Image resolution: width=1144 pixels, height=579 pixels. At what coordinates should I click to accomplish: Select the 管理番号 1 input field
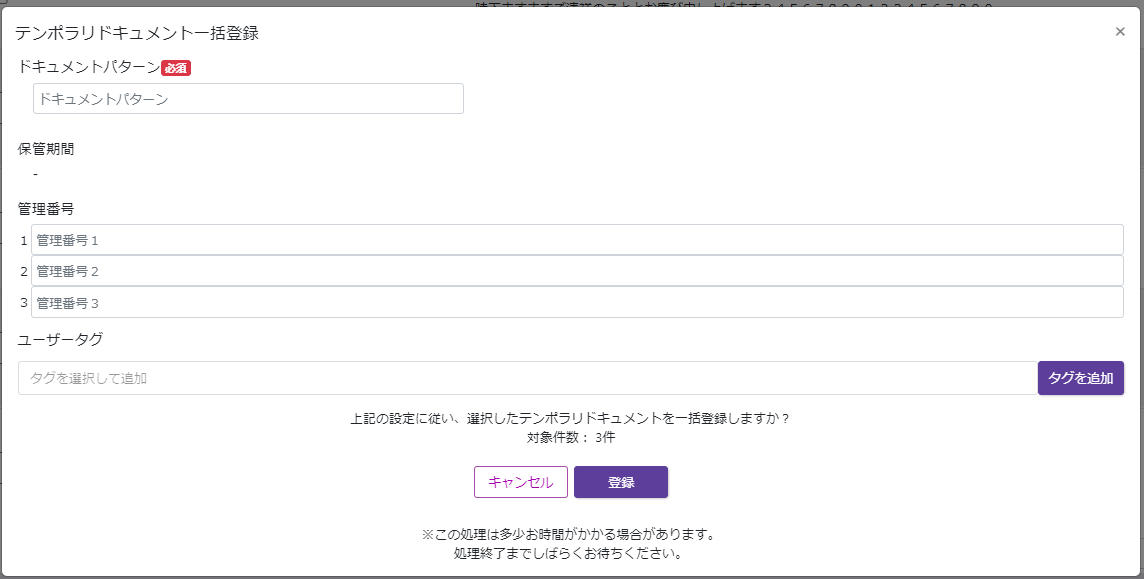point(400,239)
